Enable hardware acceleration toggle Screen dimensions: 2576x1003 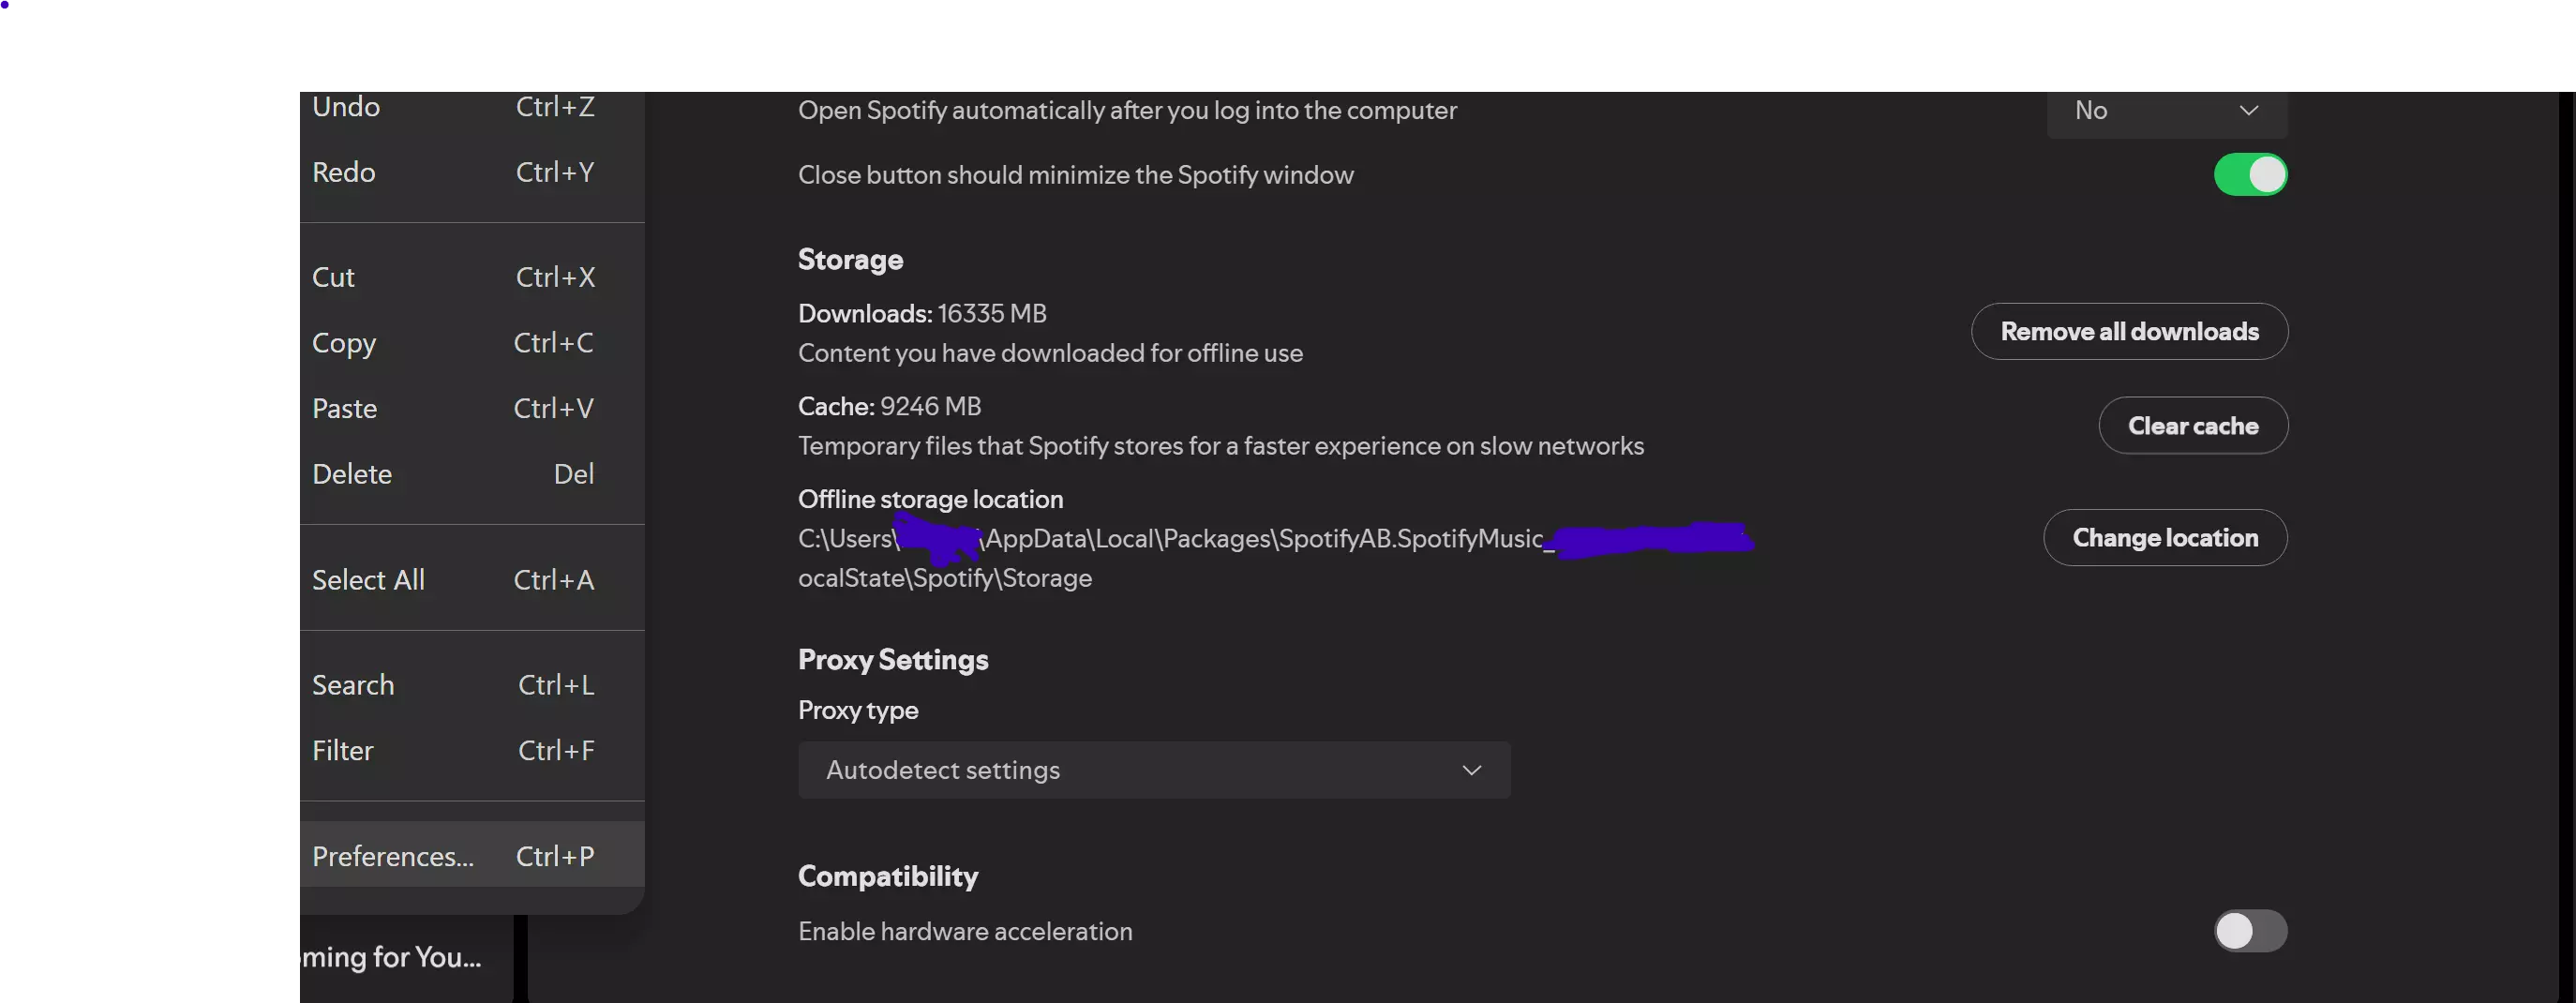coord(2249,931)
